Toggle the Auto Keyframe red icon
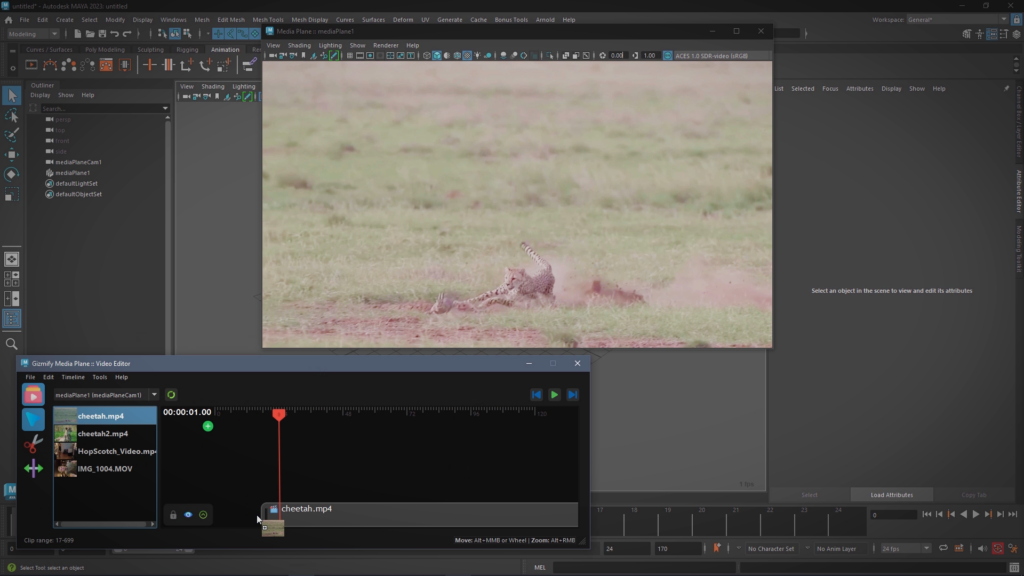1024x576 pixels. [998, 549]
